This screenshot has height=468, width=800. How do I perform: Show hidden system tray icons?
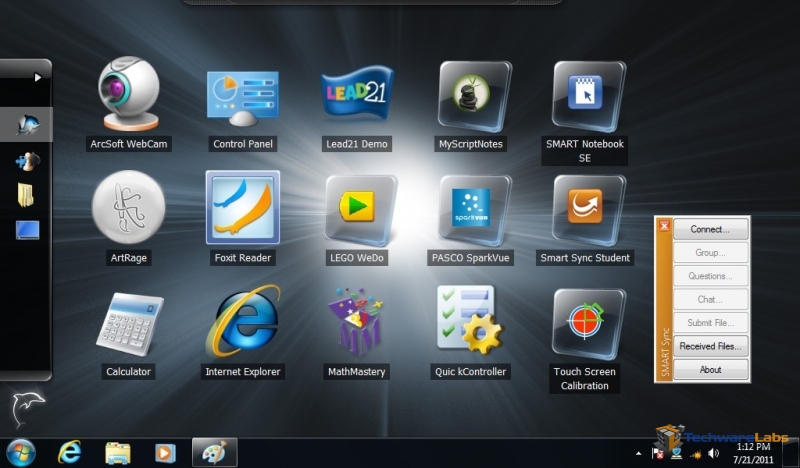(638, 453)
